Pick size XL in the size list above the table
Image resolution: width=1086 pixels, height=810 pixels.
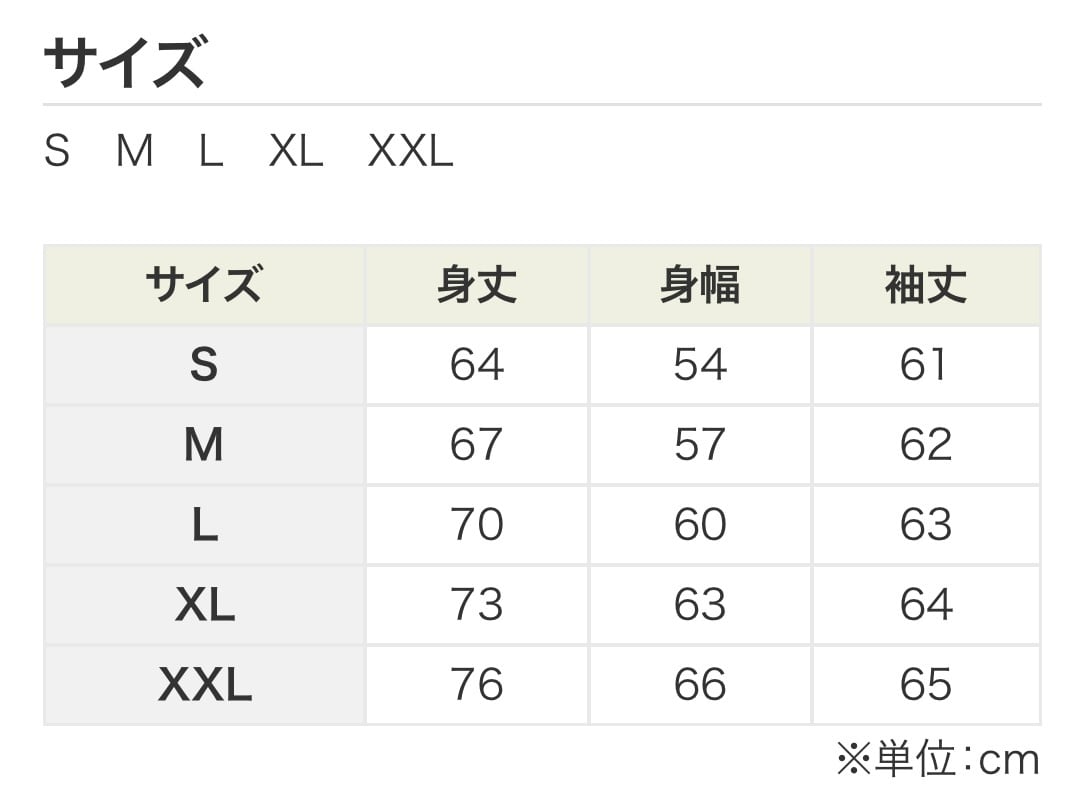tap(296, 152)
